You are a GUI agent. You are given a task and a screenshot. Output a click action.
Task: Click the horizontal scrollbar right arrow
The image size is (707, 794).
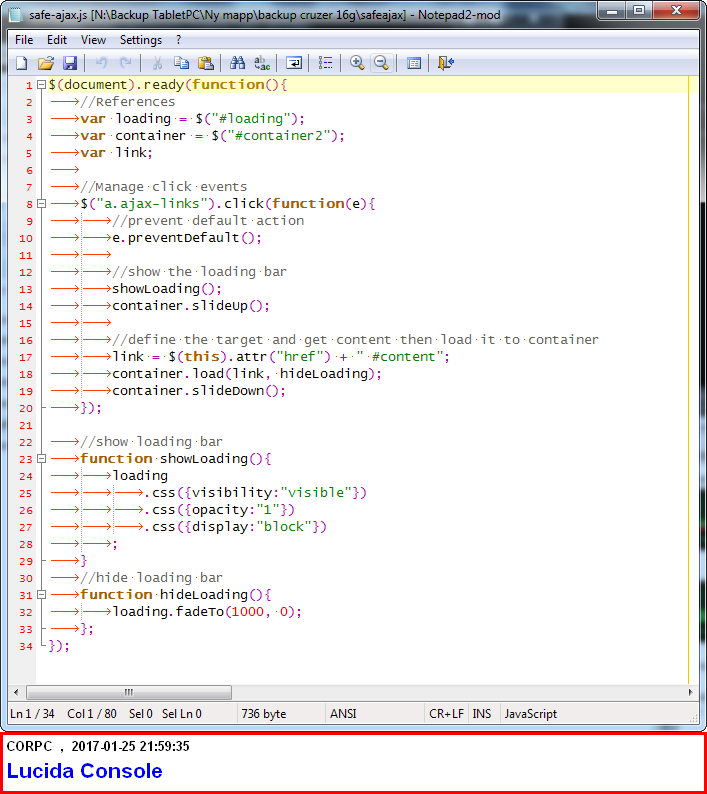click(690, 692)
